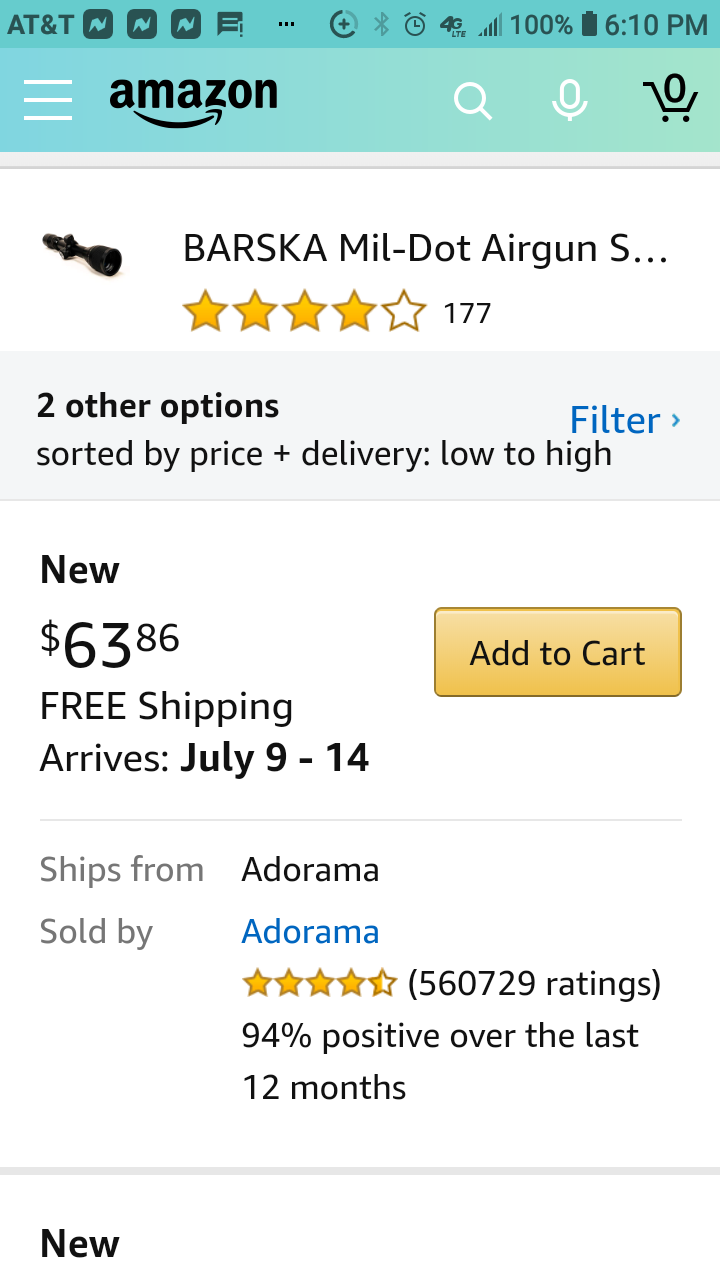Tap the chevron next to Filter

[676, 420]
